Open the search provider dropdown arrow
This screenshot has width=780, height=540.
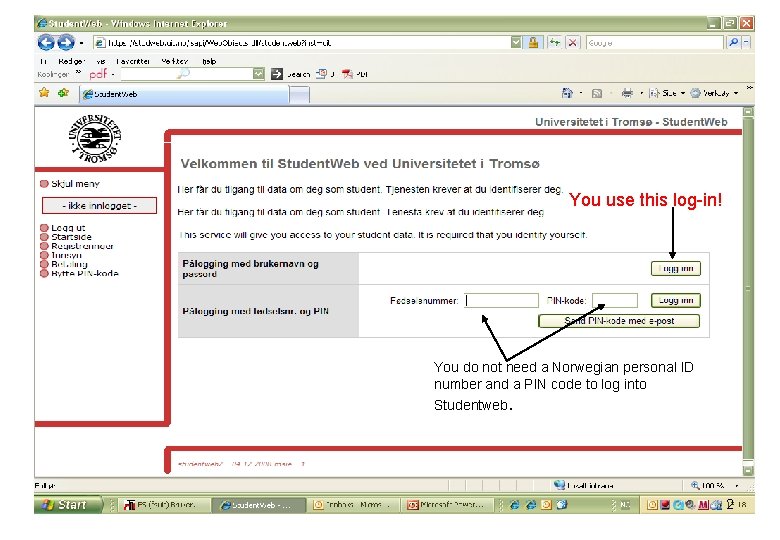click(x=746, y=43)
